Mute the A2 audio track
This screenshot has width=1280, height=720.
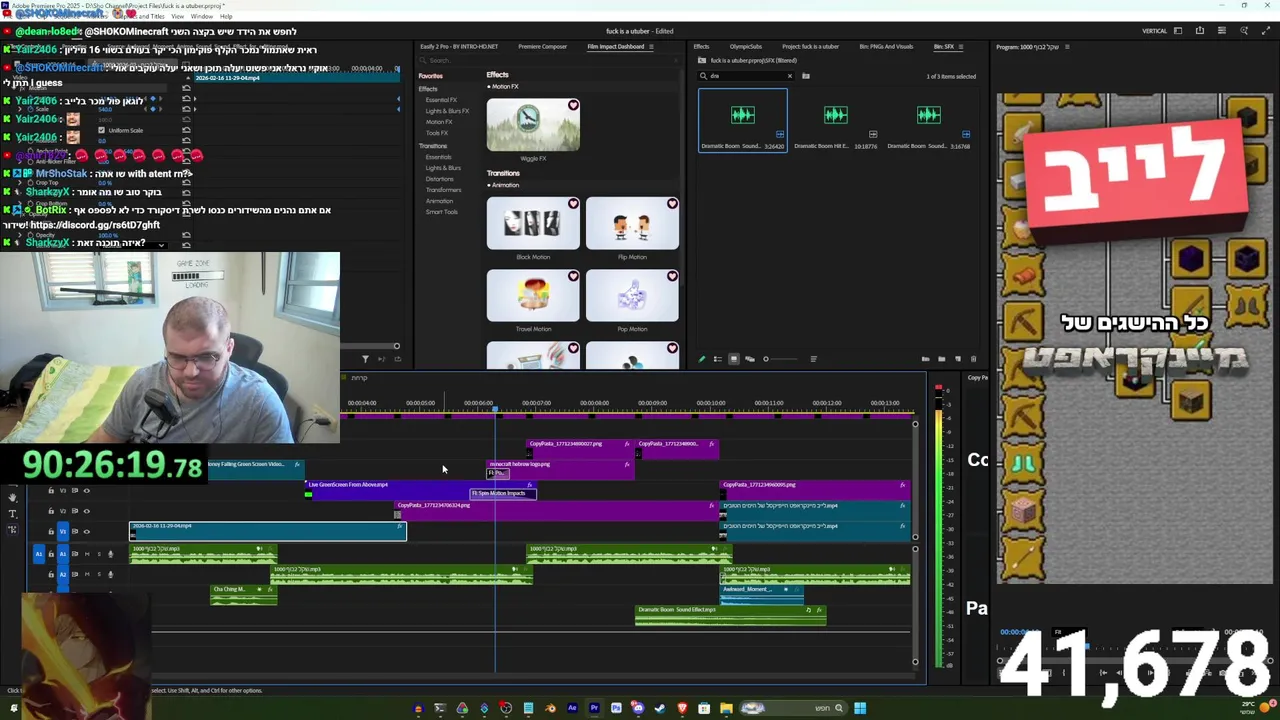pos(87,574)
